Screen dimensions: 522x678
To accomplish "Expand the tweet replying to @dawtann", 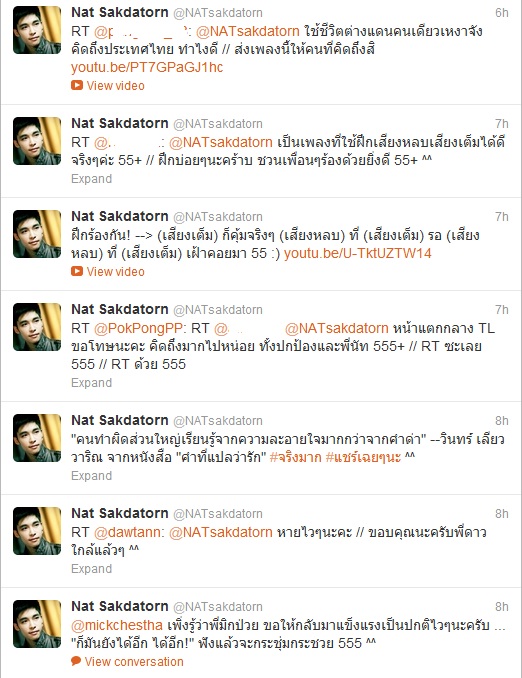I will point(92,569).
